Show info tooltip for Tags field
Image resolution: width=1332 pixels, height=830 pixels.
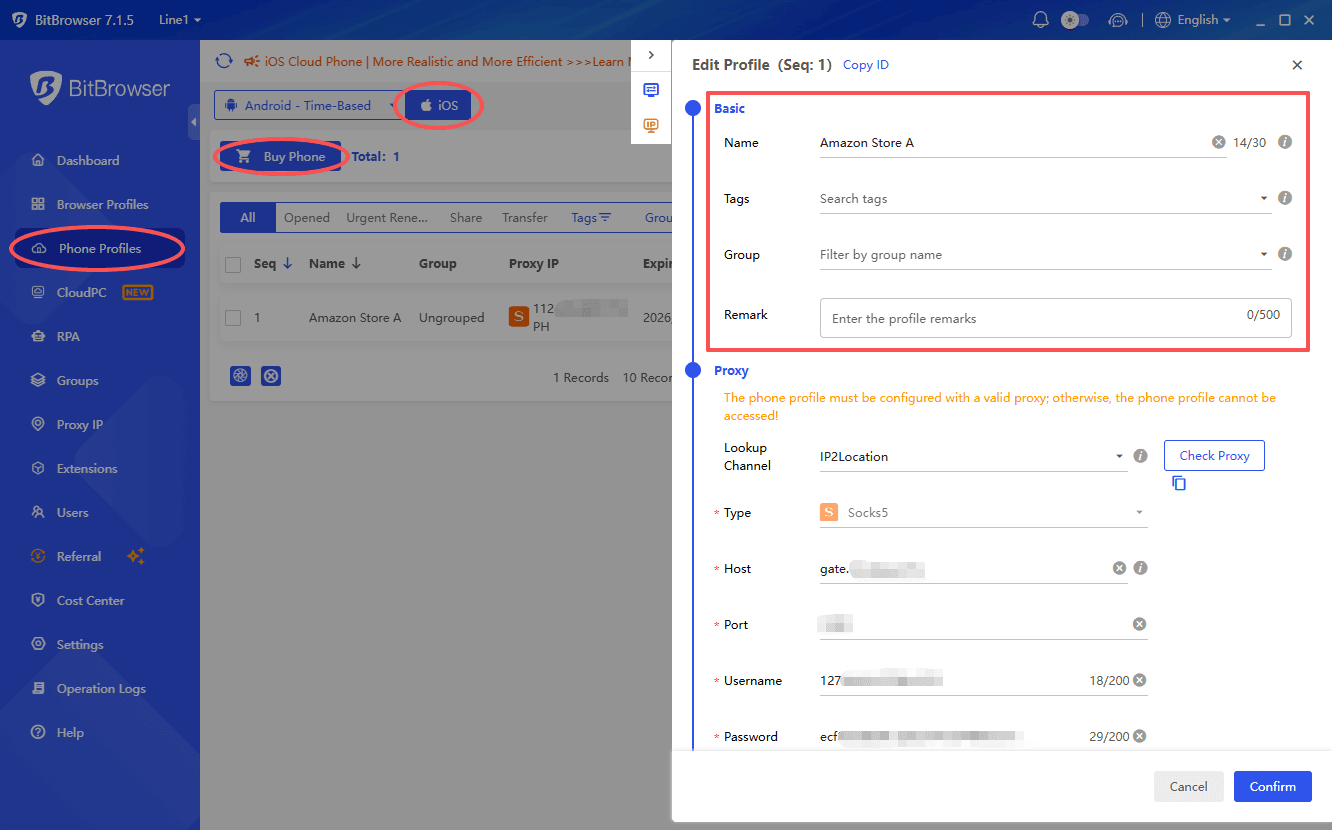[x=1286, y=198]
